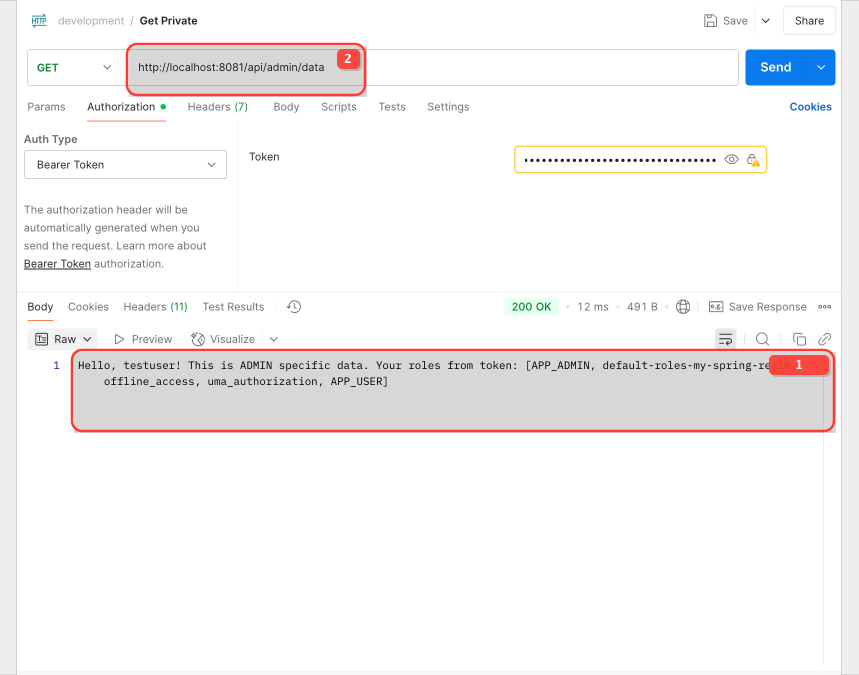
Task: Expand the Visualize view dropdown arrow
Action: (x=273, y=338)
